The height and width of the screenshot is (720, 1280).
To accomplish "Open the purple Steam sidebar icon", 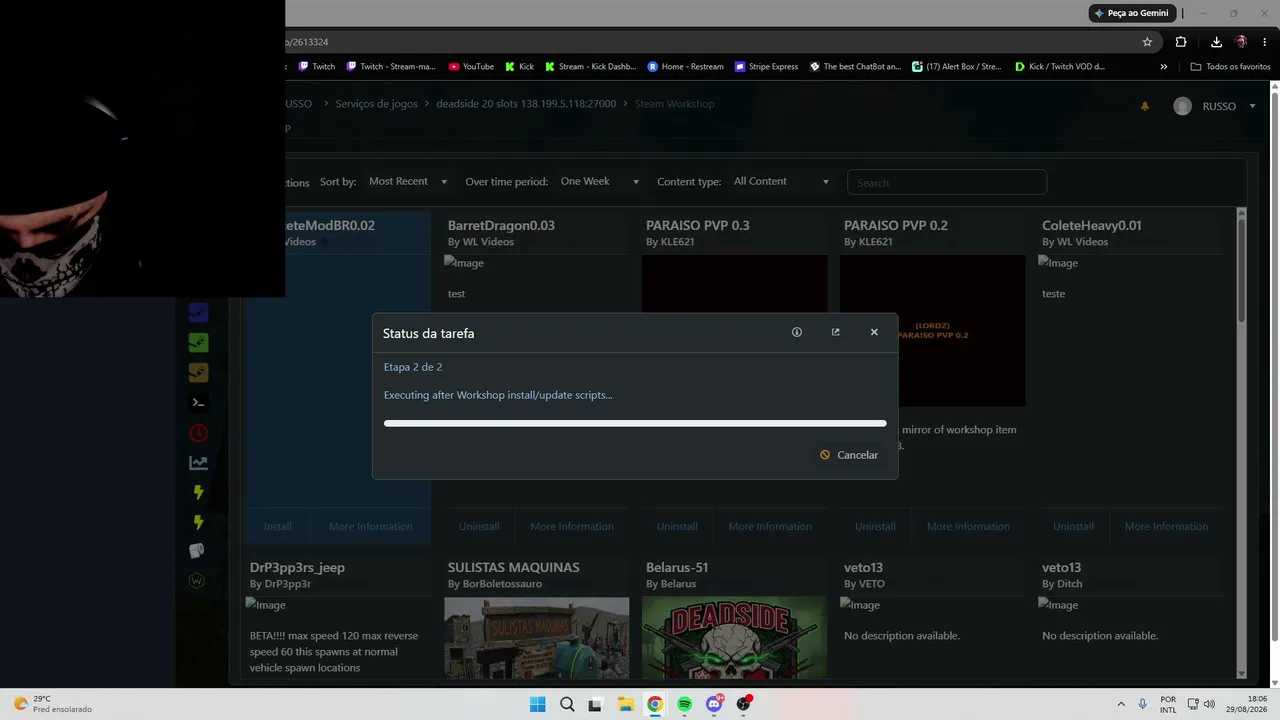I will tap(198, 313).
